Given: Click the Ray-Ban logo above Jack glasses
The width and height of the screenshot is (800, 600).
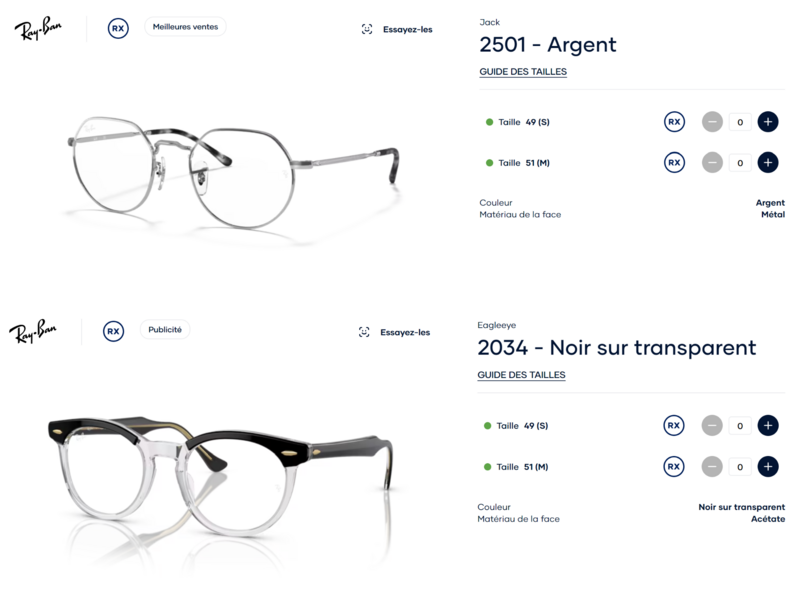Looking at the screenshot, I should pyautogui.click(x=38, y=29).
